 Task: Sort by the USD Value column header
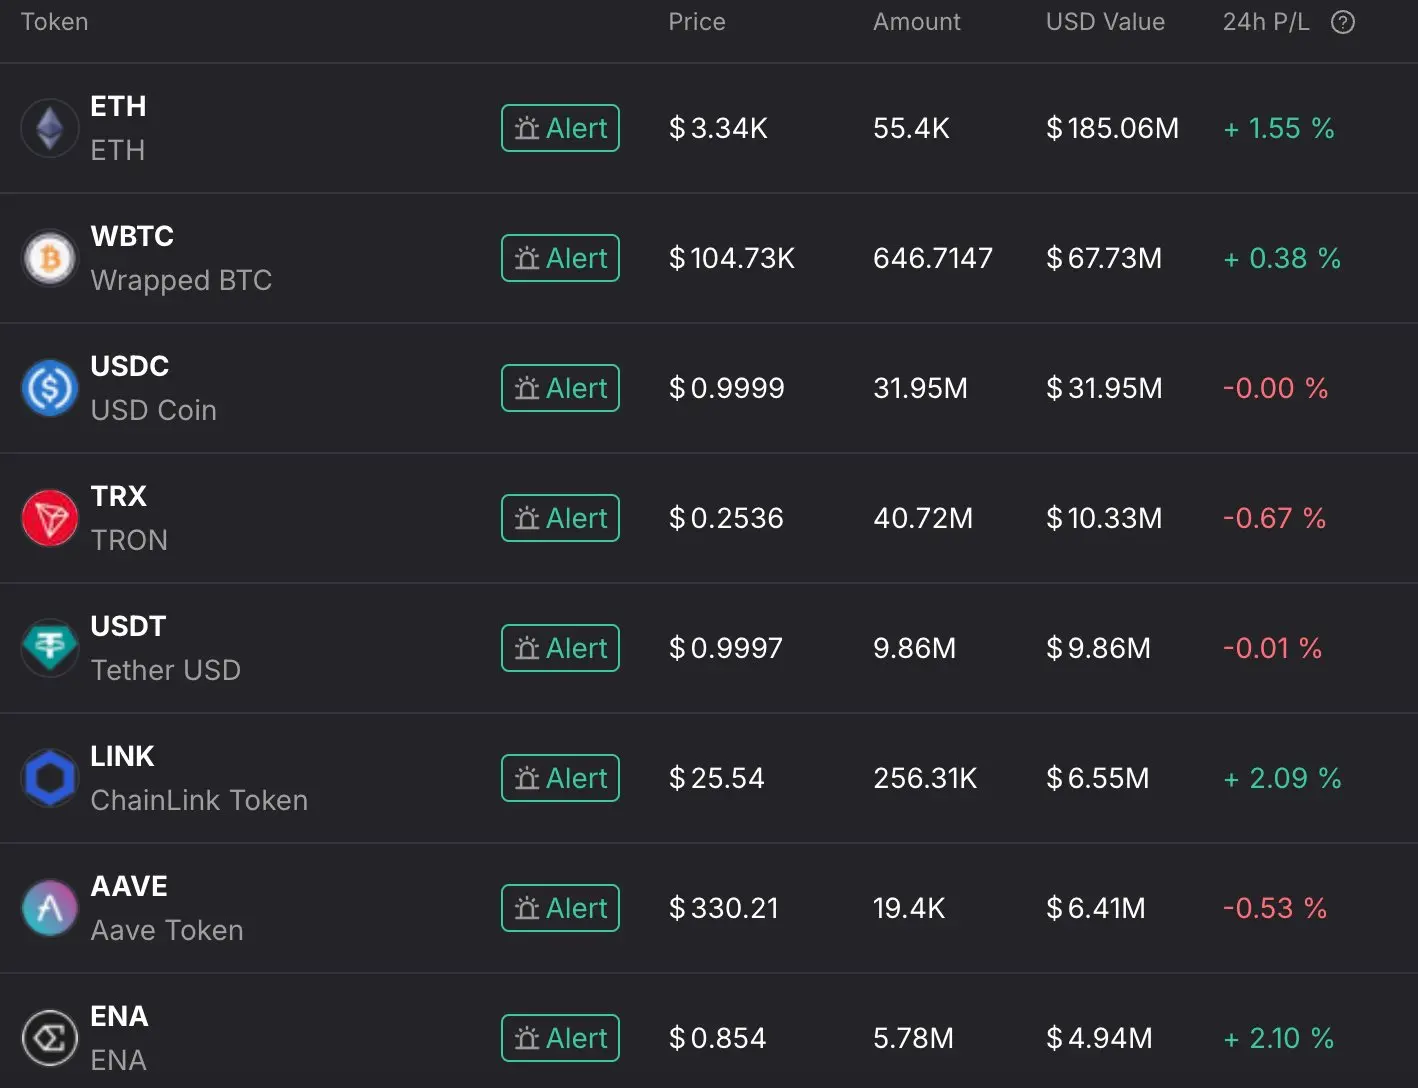point(1105,22)
